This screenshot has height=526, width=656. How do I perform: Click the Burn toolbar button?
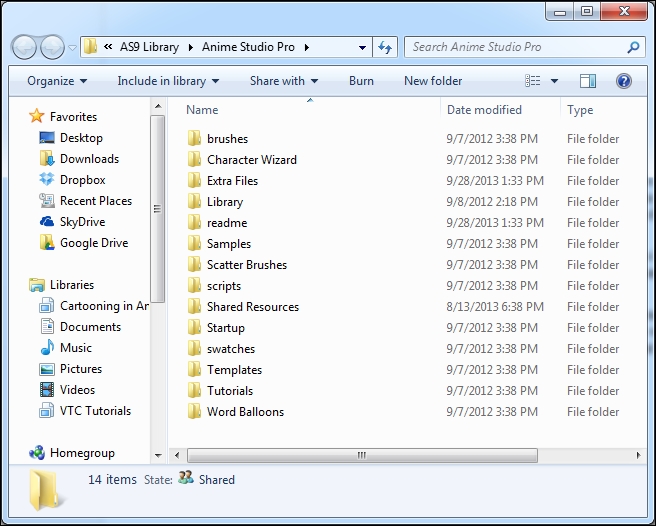click(361, 81)
